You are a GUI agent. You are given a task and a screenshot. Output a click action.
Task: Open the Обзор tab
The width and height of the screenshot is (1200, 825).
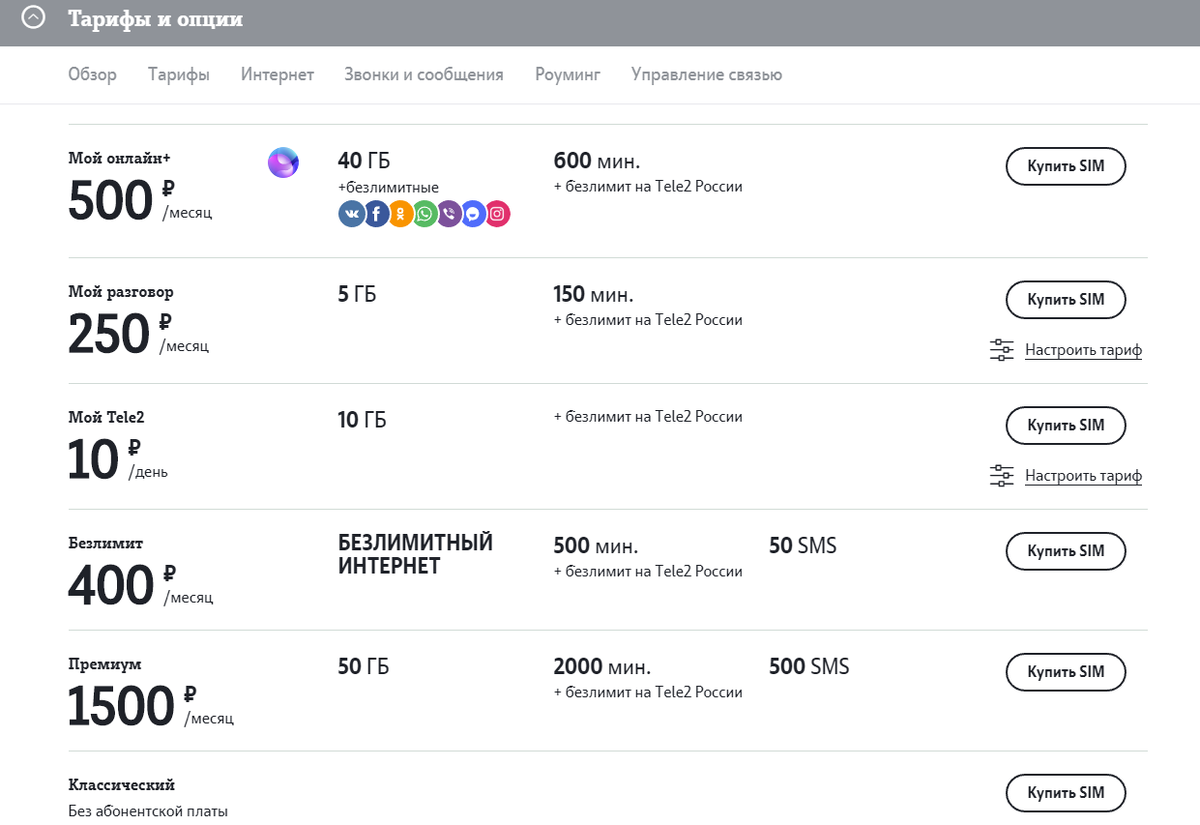[92, 75]
